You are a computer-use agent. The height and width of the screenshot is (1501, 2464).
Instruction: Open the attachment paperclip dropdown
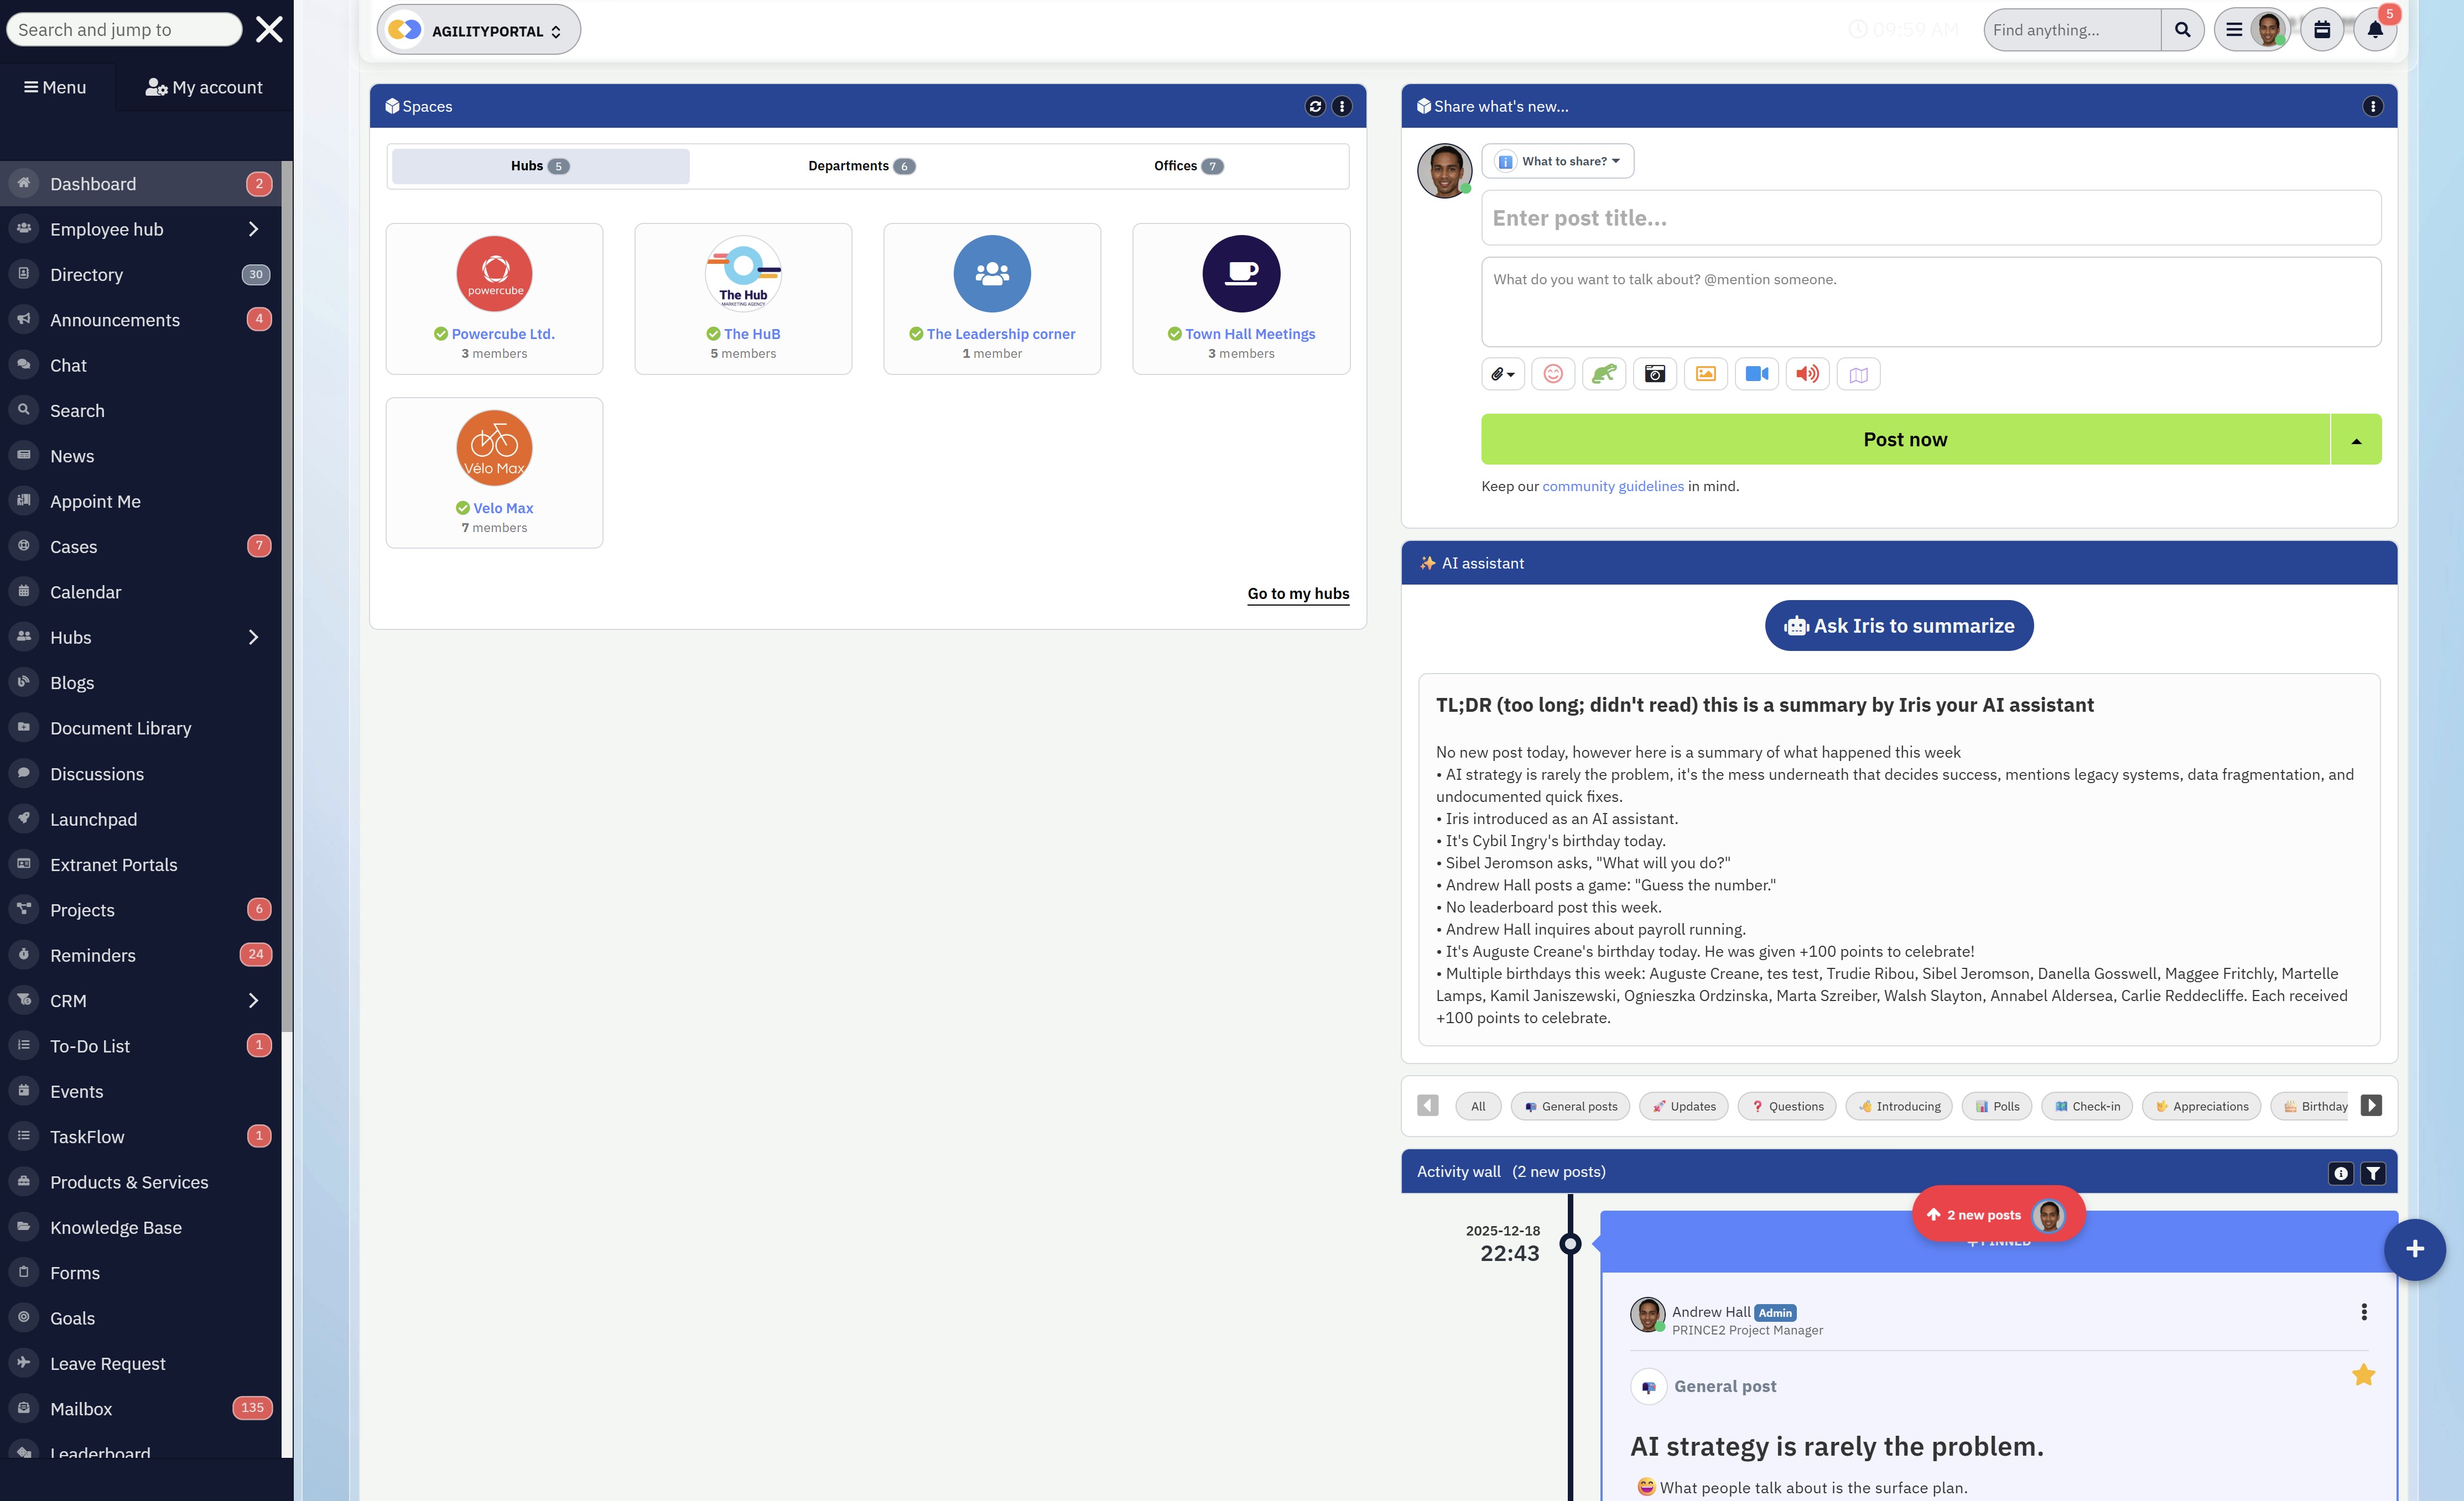click(1502, 374)
